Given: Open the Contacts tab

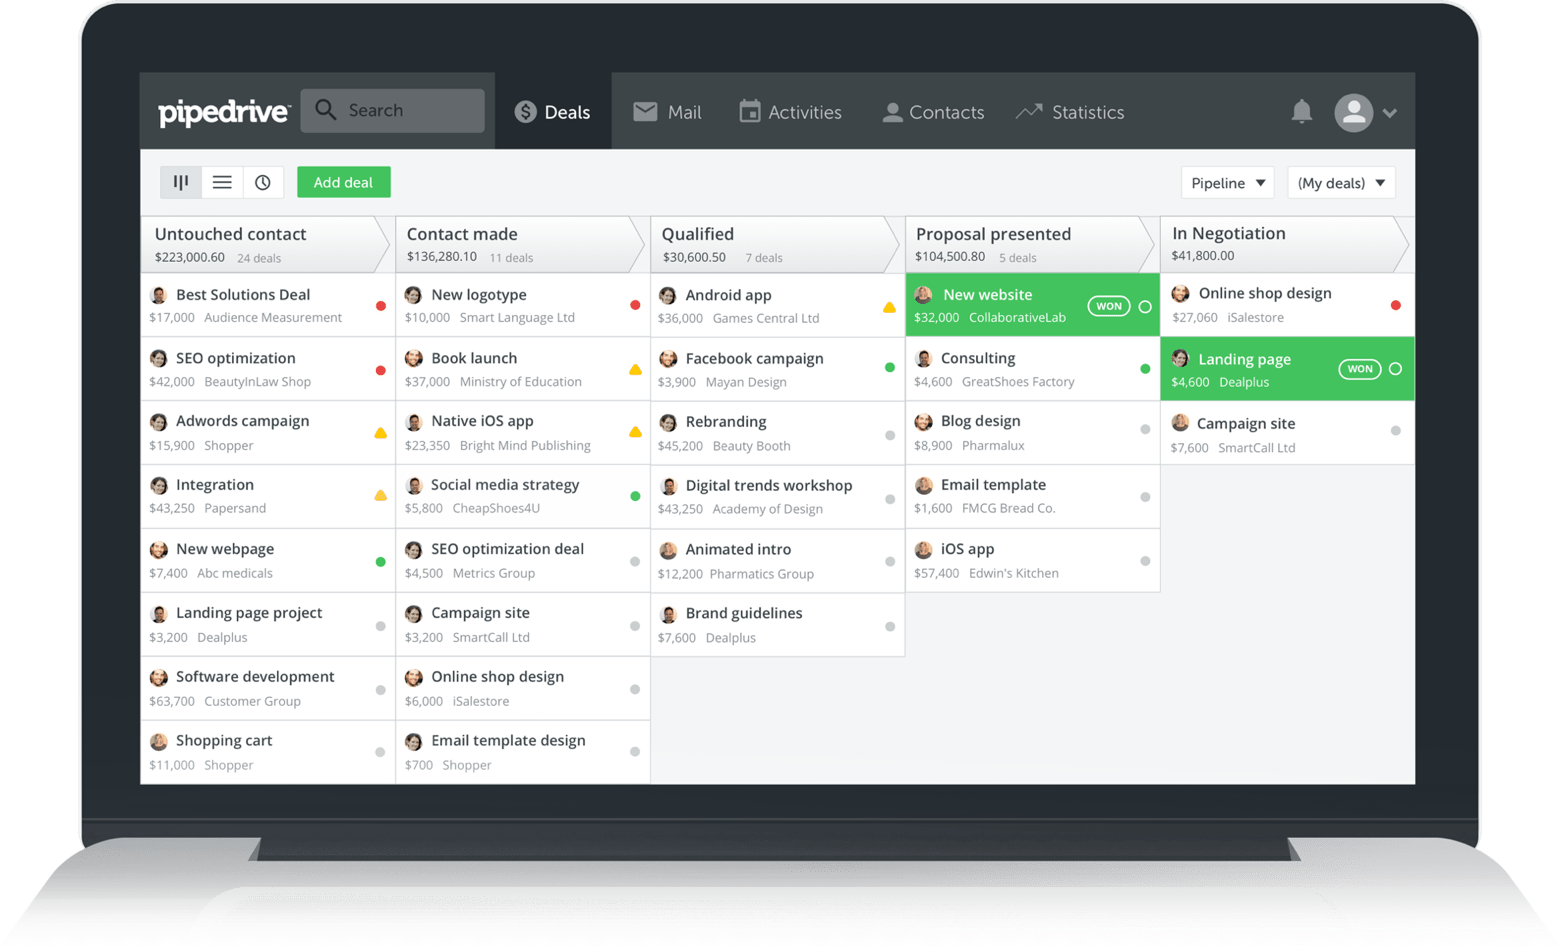Looking at the screenshot, I should (x=933, y=112).
